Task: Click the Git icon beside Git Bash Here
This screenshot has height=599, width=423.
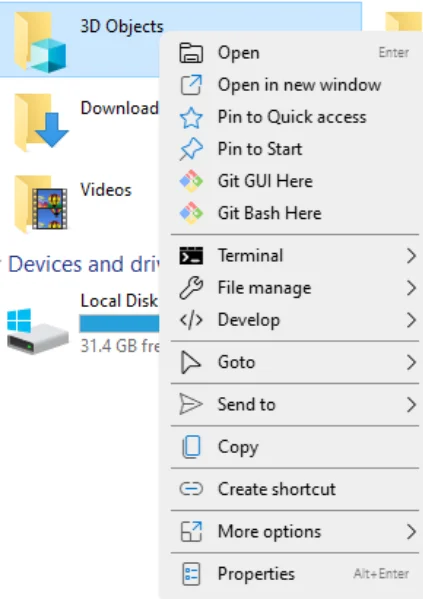Action: coord(191,213)
